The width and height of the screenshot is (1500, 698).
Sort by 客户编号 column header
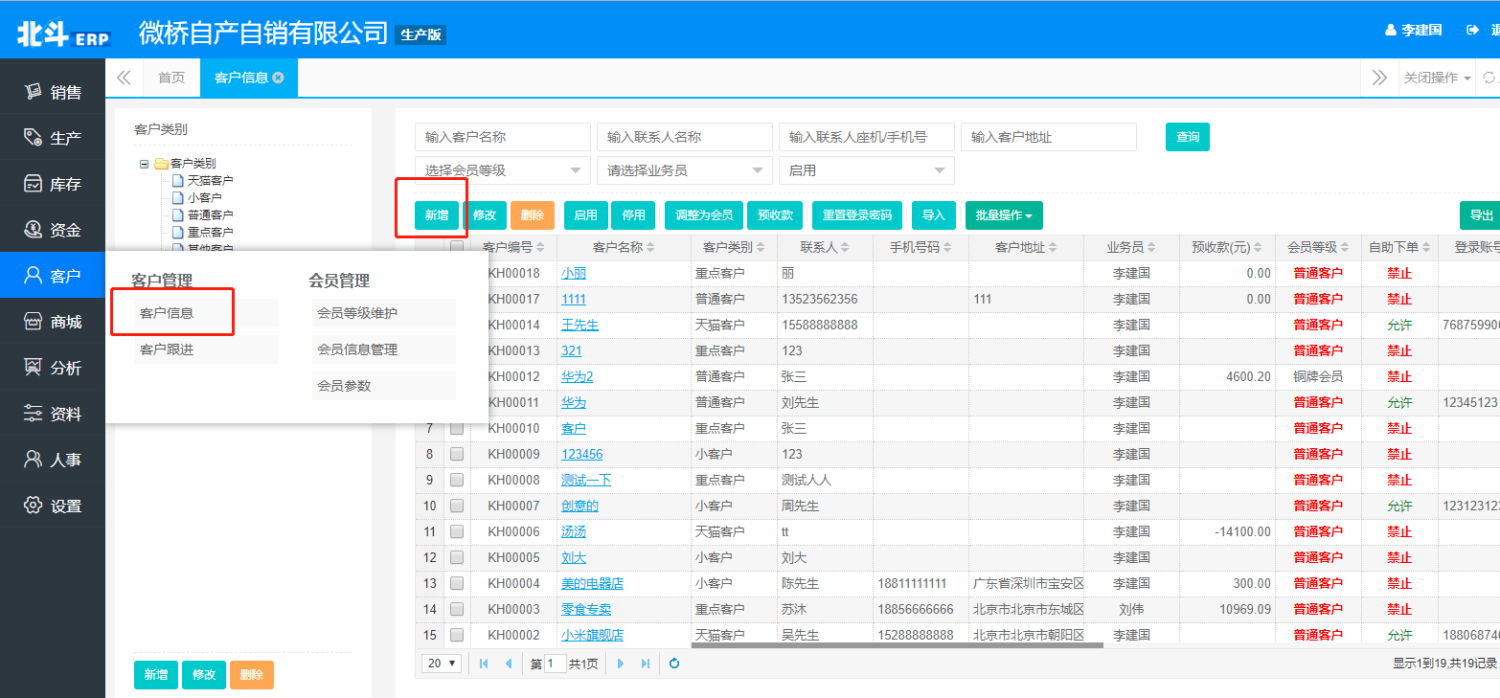tap(514, 247)
